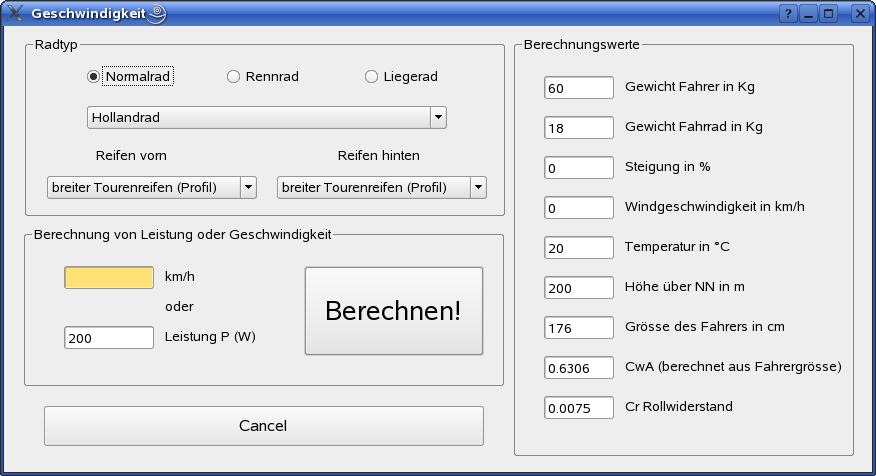Click the question mark help button
876x476 pixels.
[x=789, y=14]
